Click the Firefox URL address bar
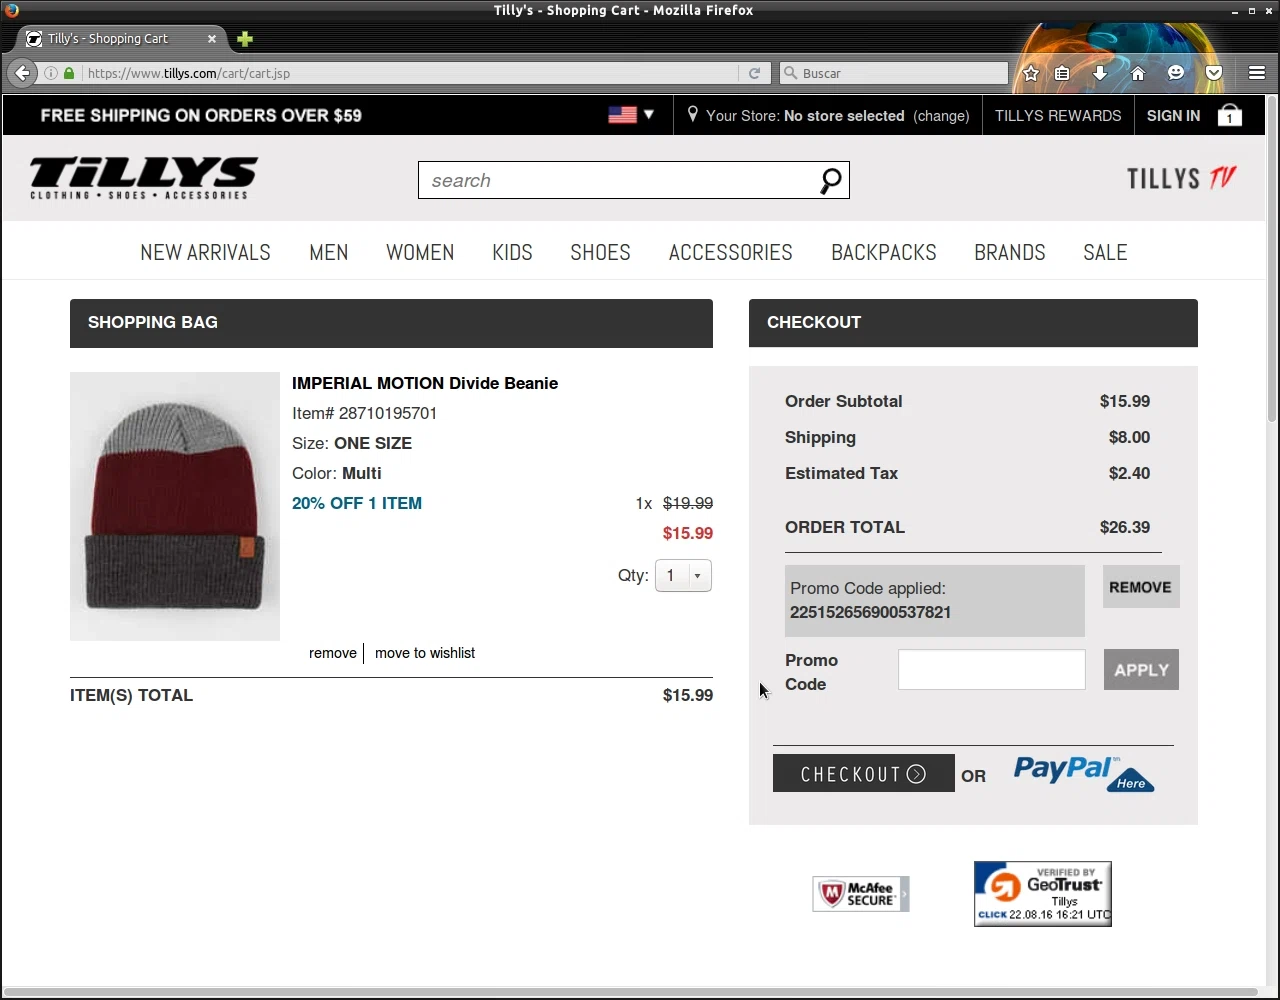 click(x=410, y=73)
